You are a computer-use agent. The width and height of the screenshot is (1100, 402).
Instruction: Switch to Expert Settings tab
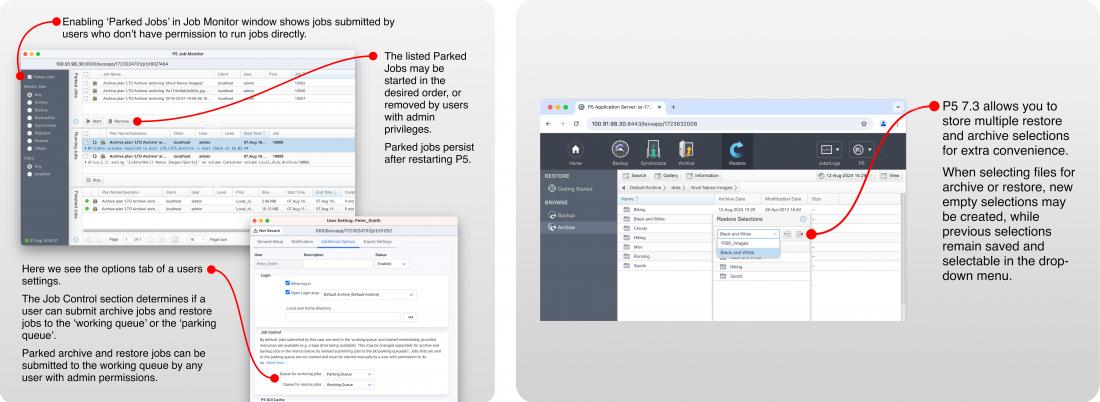[377, 241]
